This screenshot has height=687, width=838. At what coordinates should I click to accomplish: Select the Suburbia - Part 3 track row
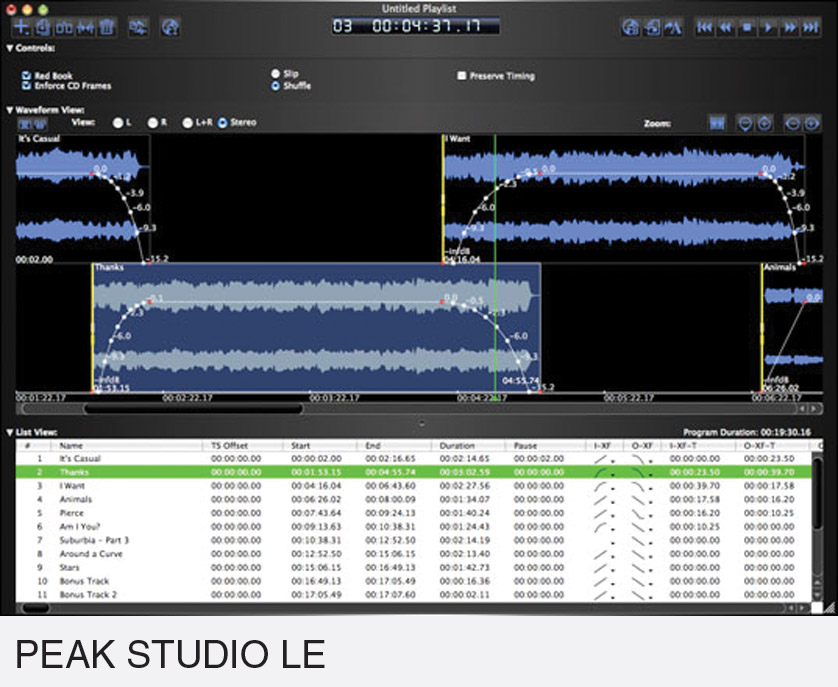coord(414,541)
